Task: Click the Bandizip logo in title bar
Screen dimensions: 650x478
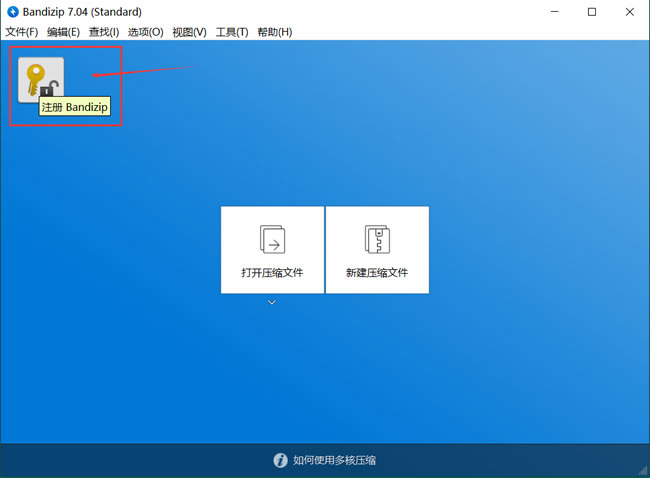Action: [13, 12]
